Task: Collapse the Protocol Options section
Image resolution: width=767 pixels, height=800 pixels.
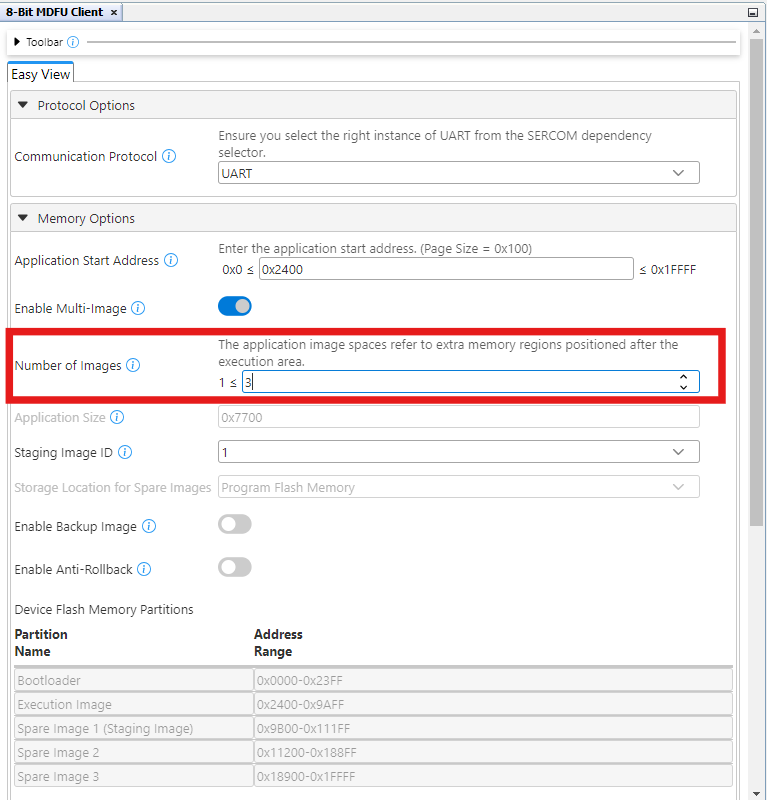Action: (x=23, y=106)
